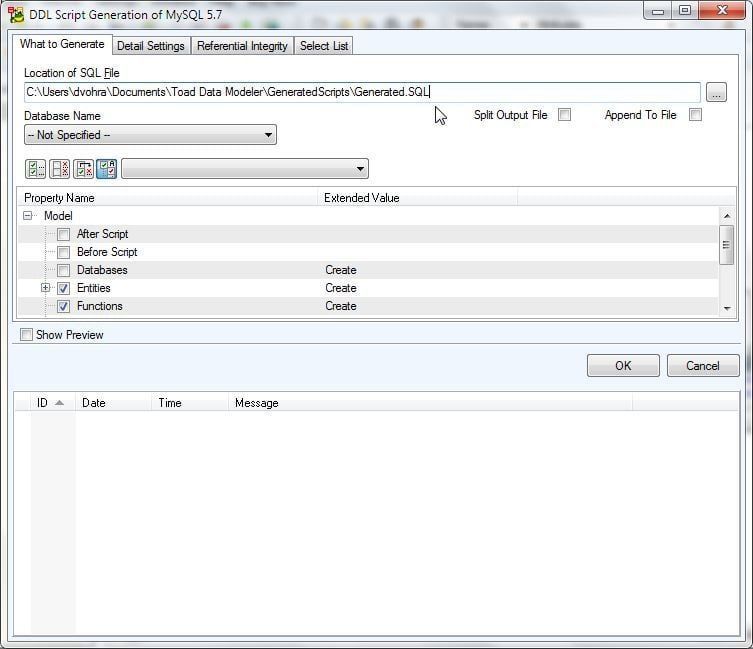
Task: Click the Deselect All toolbar icon
Action: tap(60, 169)
